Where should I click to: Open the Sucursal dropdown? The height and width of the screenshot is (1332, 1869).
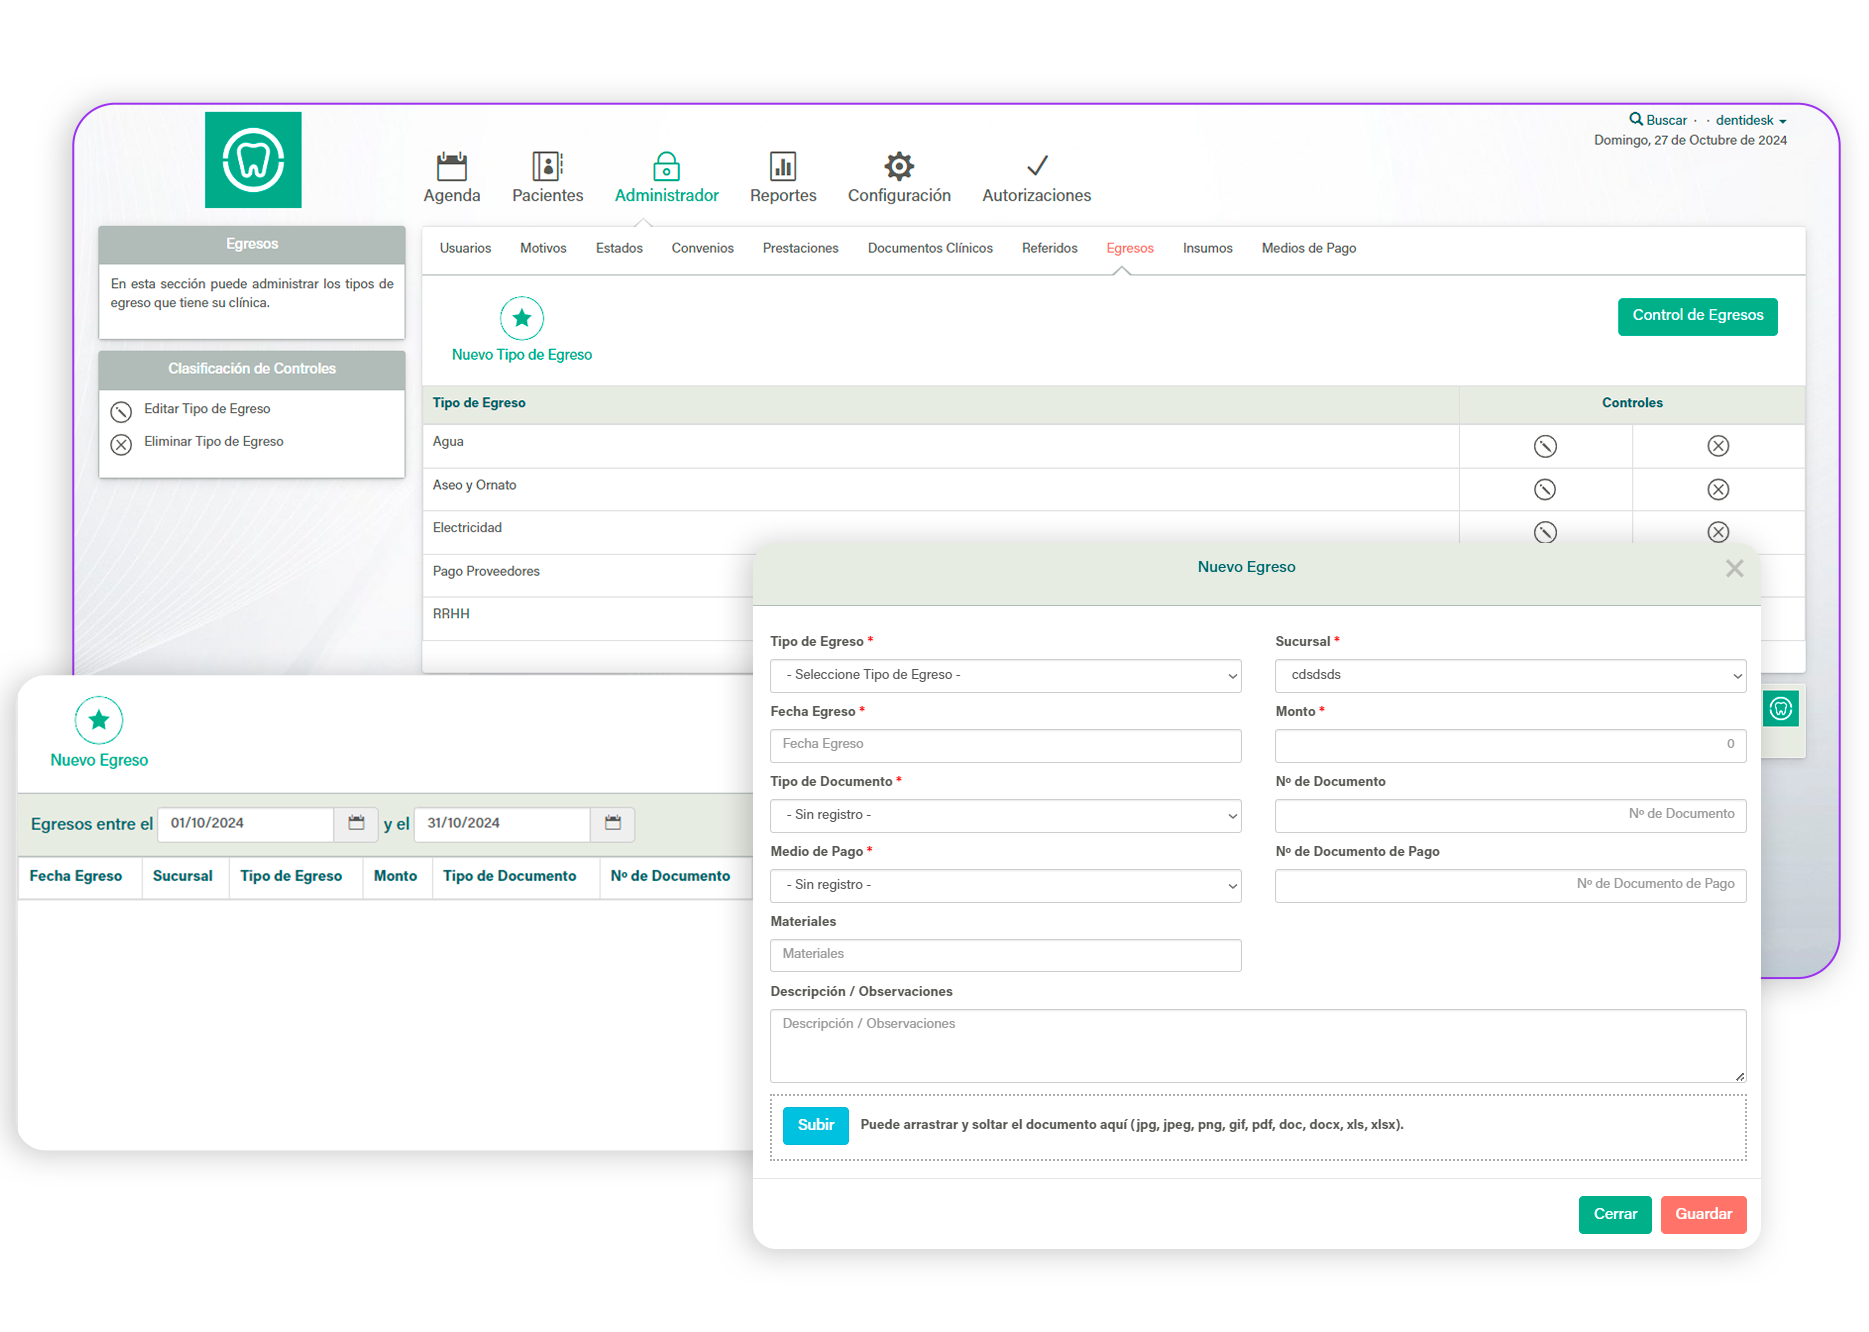pos(1510,676)
